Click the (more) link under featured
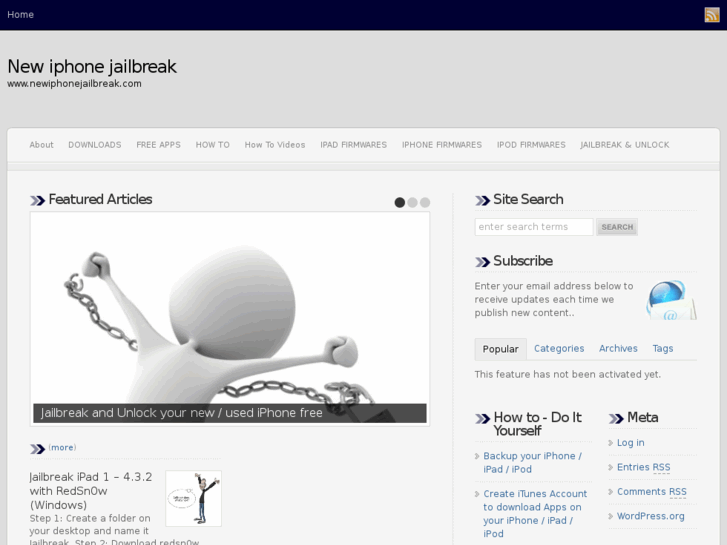This screenshot has height=545, width=727. point(62,447)
